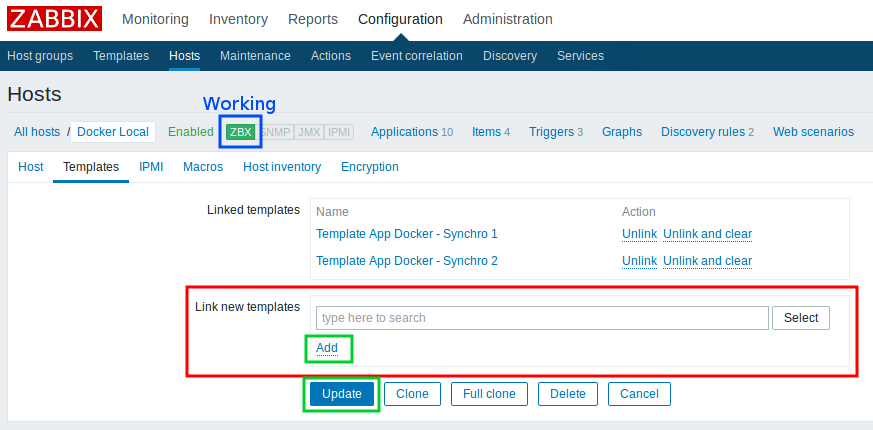
Task: Click the Update button
Action: [x=342, y=394]
